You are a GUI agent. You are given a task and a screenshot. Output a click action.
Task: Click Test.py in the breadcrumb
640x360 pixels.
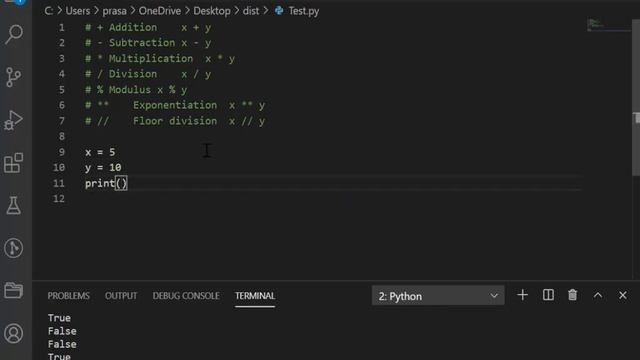[x=304, y=11]
